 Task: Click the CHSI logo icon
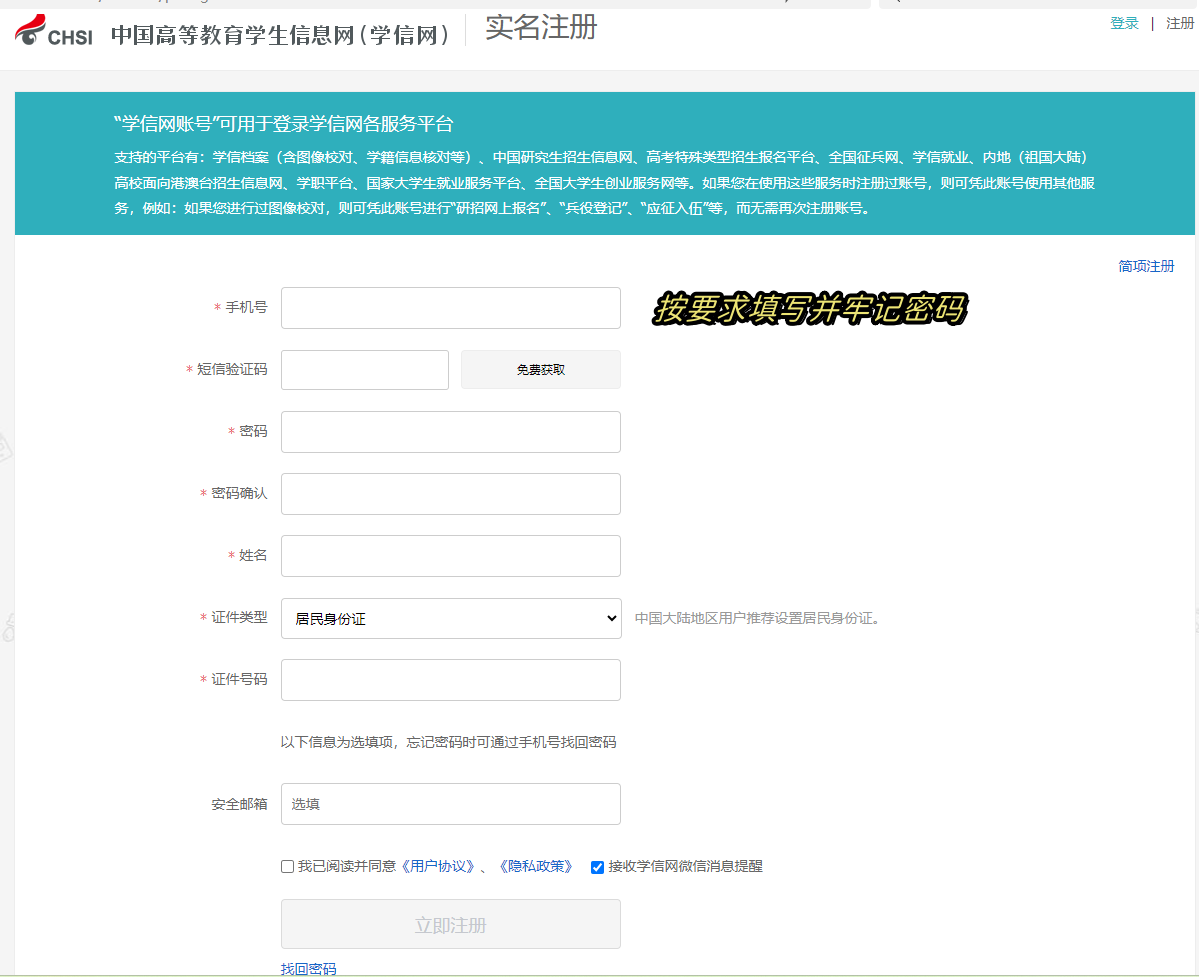coord(54,31)
